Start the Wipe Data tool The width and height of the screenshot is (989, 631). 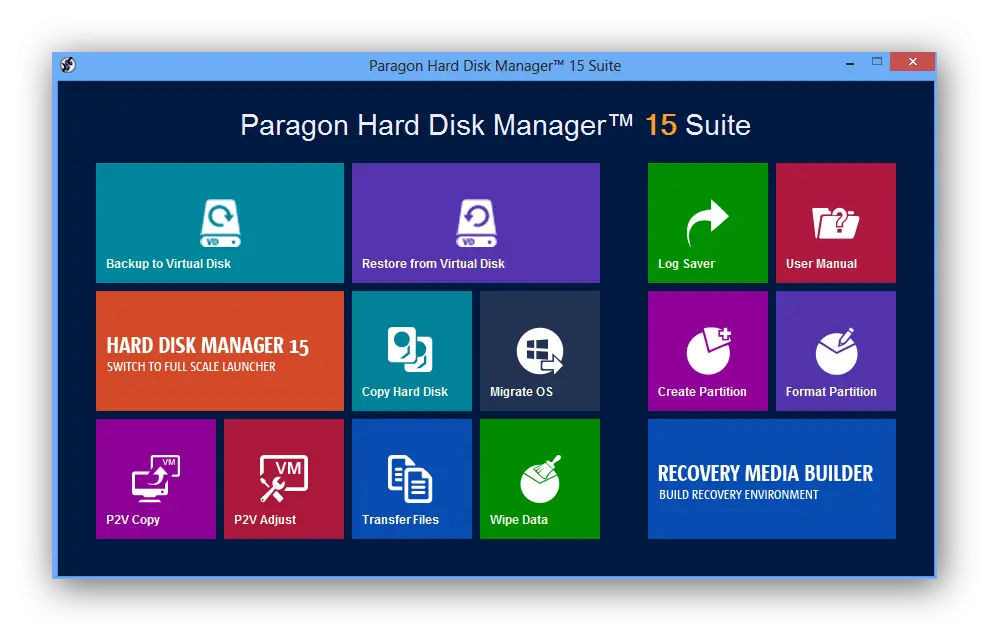coord(540,479)
